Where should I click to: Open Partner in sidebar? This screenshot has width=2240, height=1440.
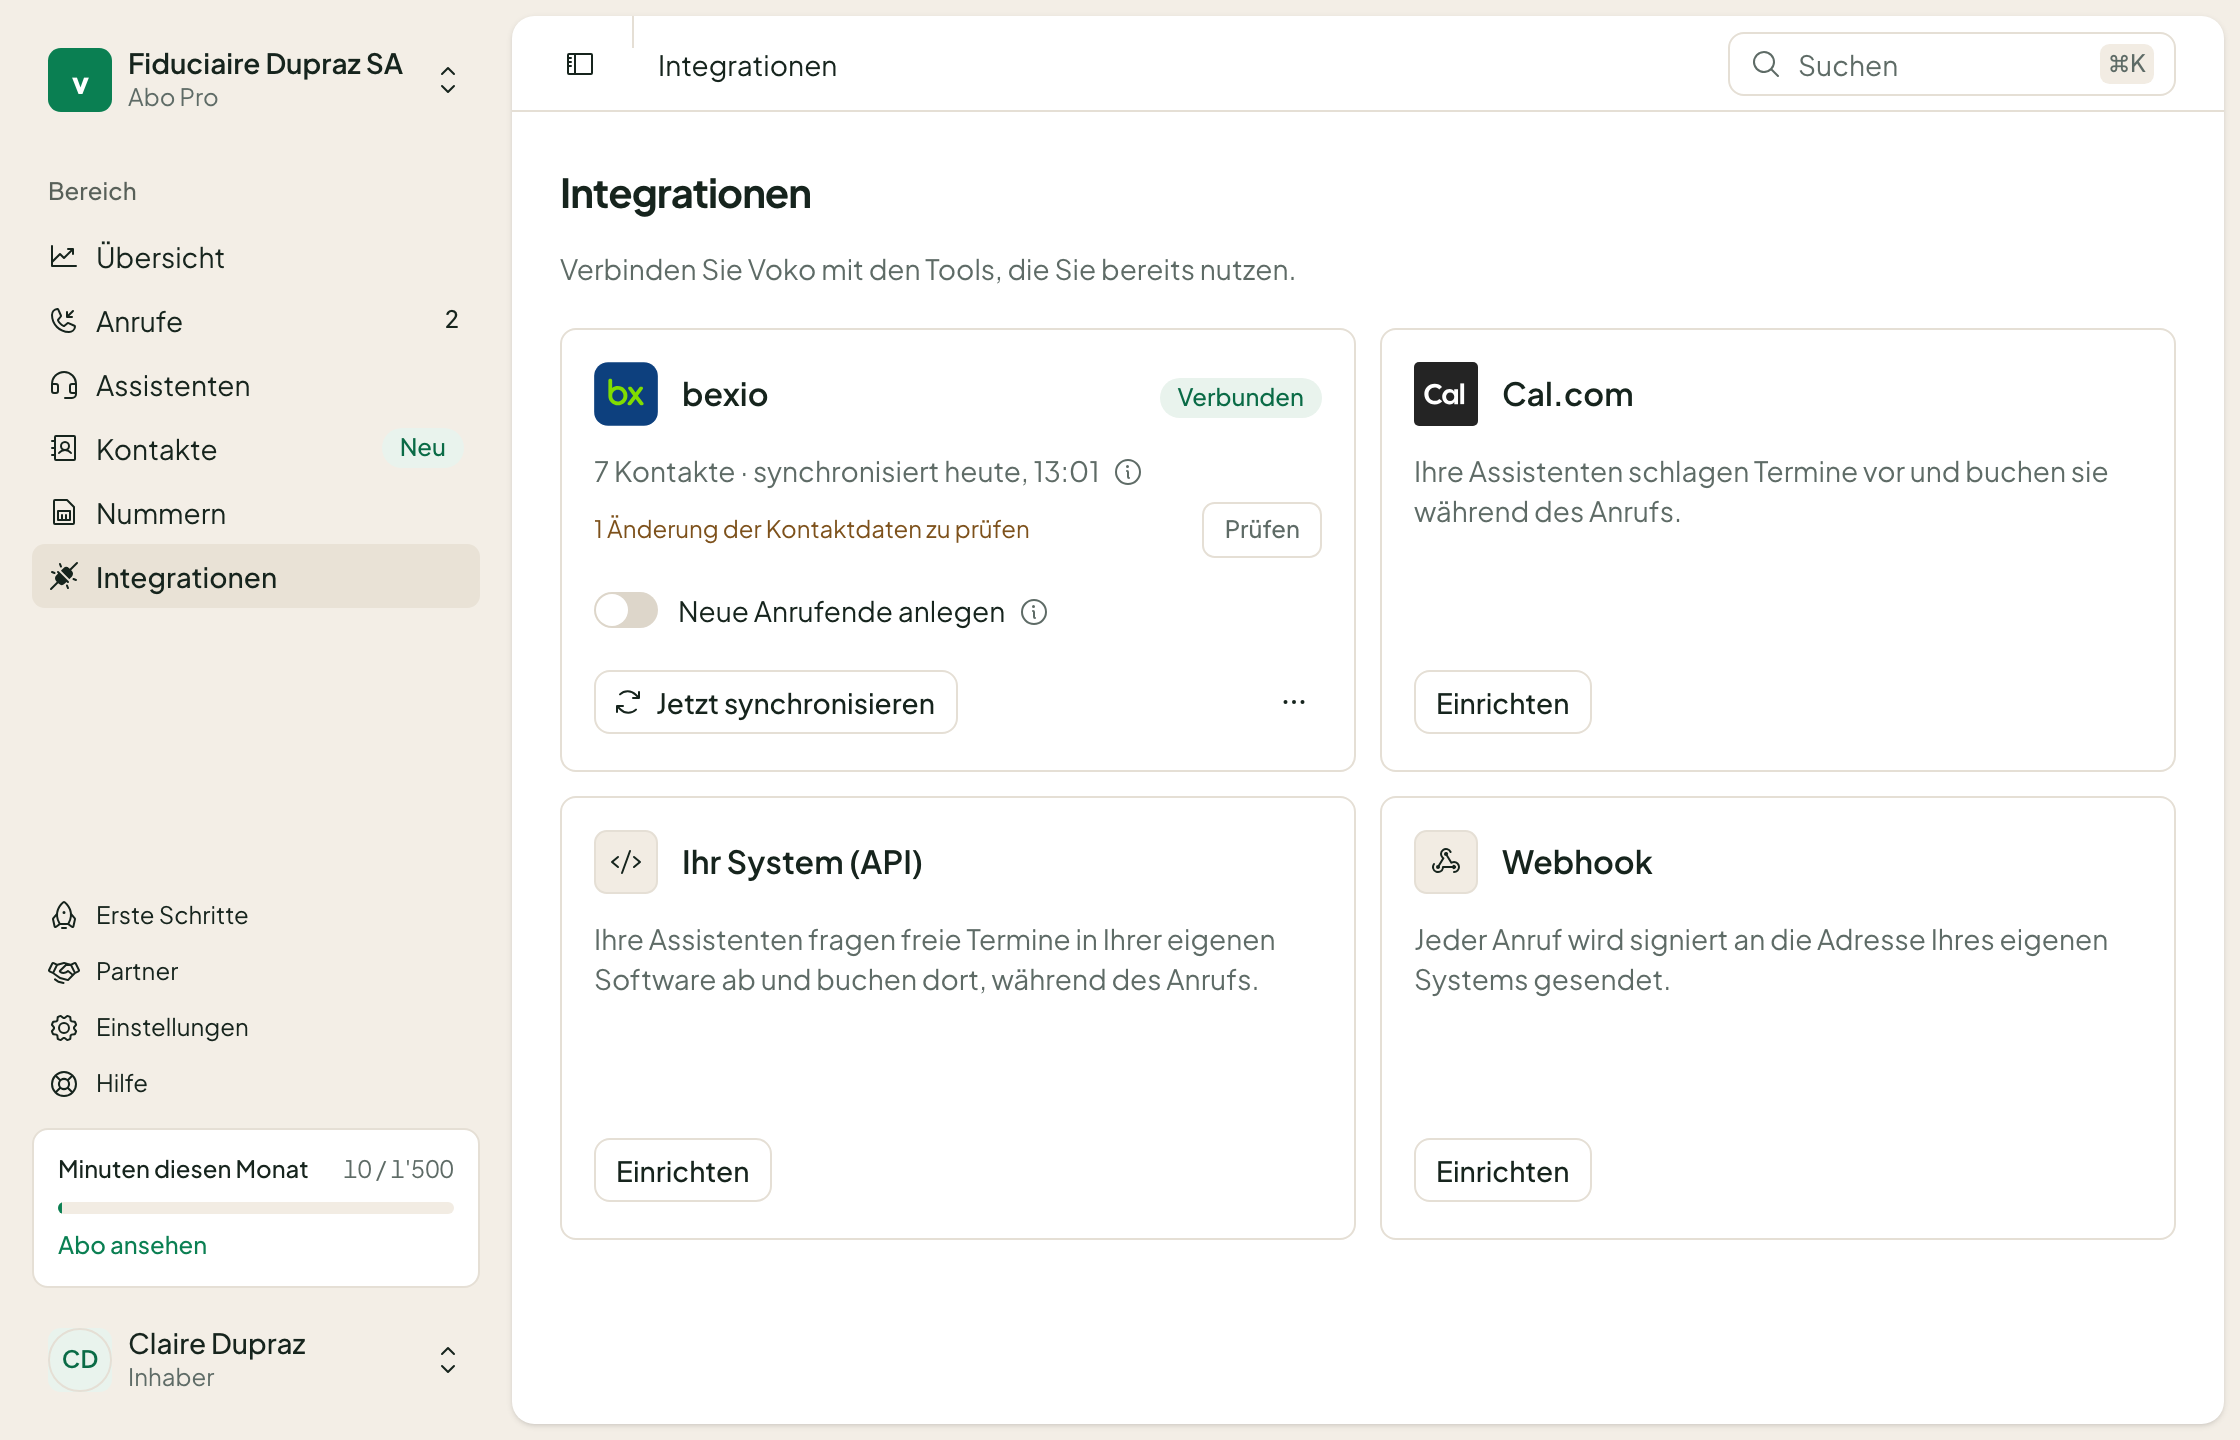tap(256, 971)
